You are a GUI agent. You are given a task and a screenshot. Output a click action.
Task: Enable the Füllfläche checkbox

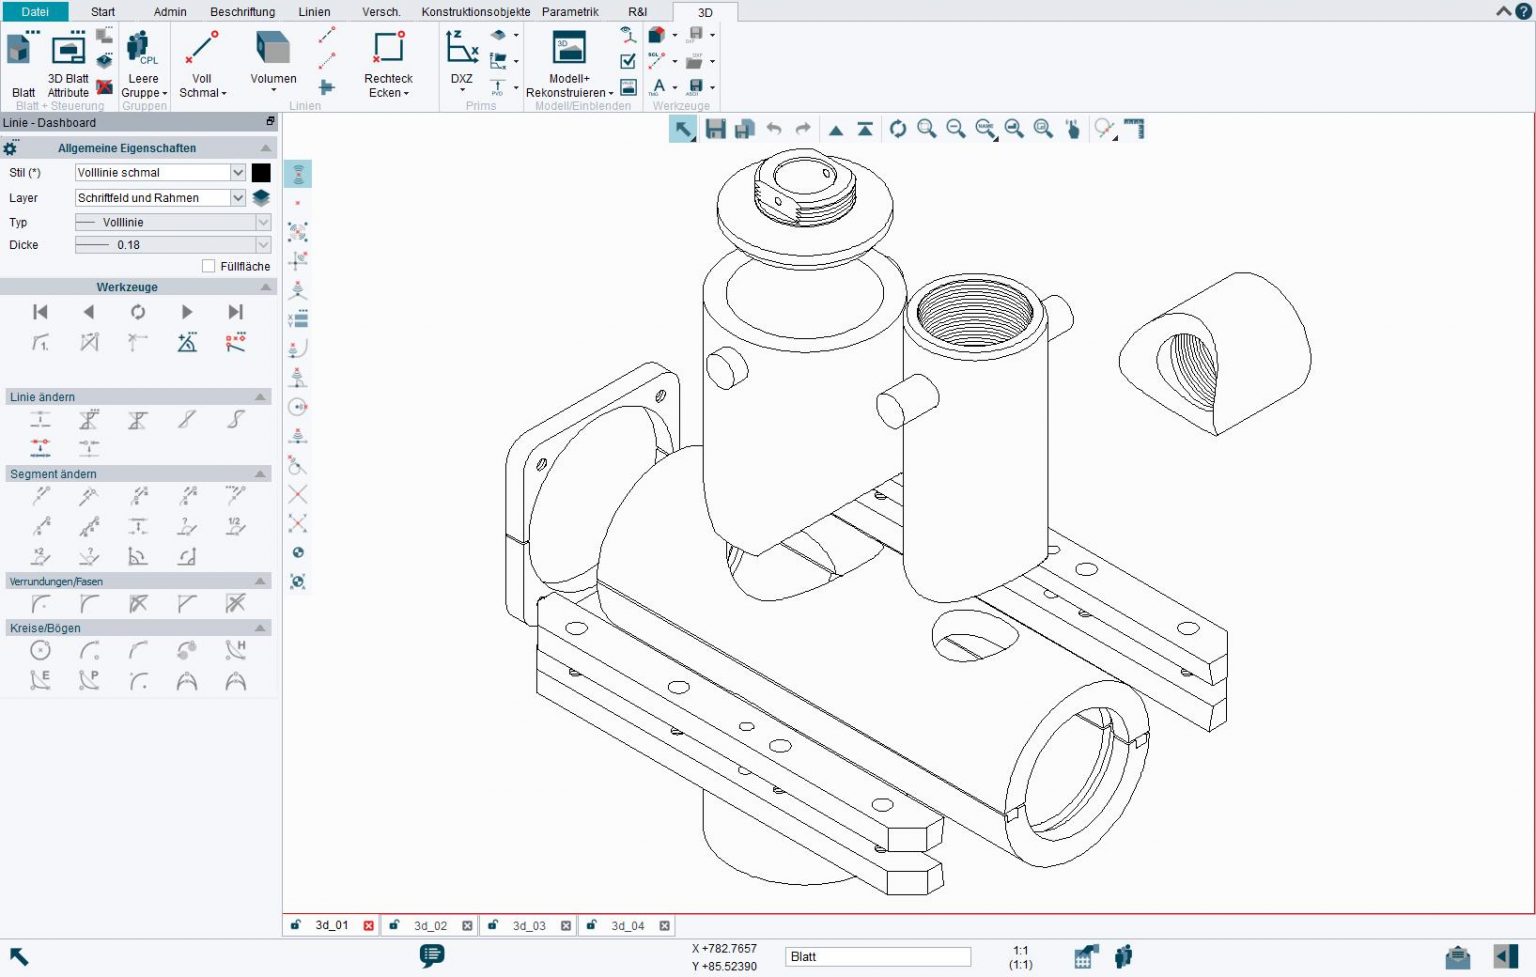click(x=208, y=266)
